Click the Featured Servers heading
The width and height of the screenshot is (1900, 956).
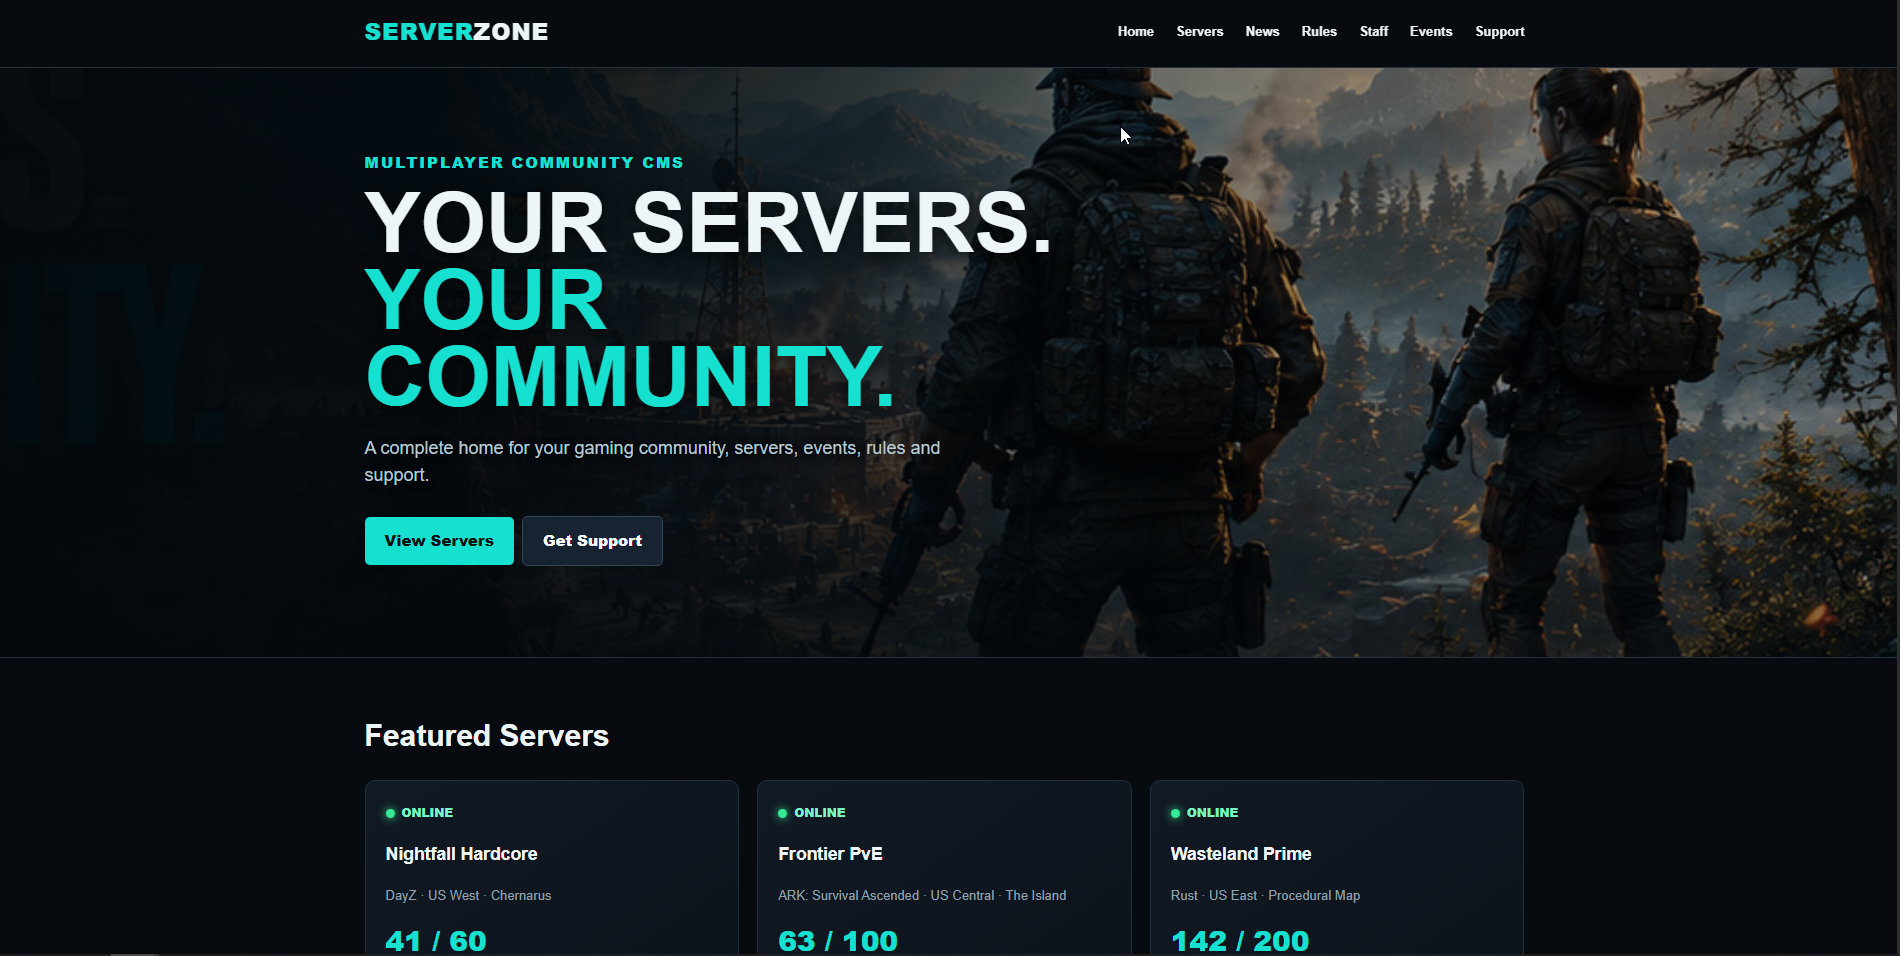point(487,736)
